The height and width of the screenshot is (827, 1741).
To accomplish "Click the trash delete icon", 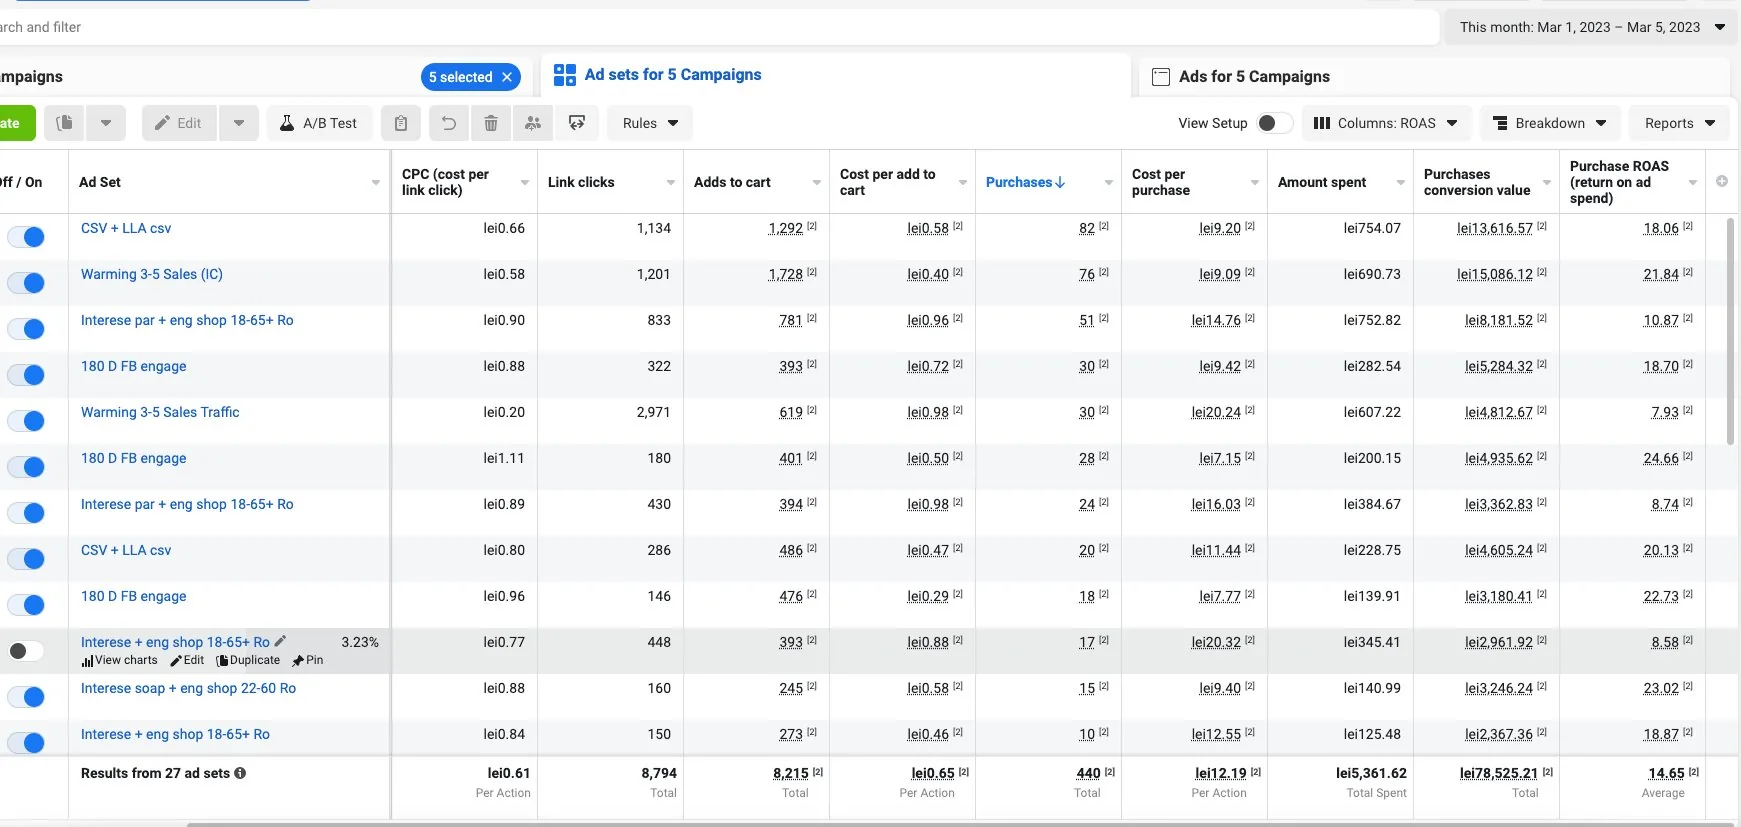I will pos(491,123).
